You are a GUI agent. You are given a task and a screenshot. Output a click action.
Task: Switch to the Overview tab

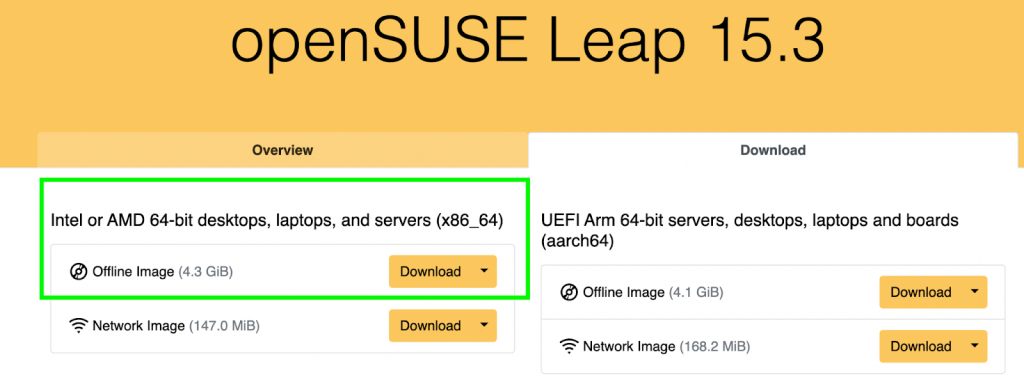[x=283, y=150]
